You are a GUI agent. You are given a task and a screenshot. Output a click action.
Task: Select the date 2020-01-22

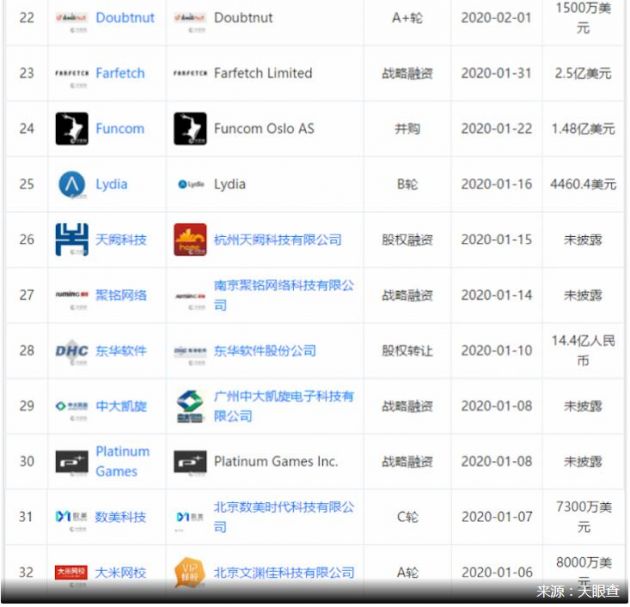497,129
